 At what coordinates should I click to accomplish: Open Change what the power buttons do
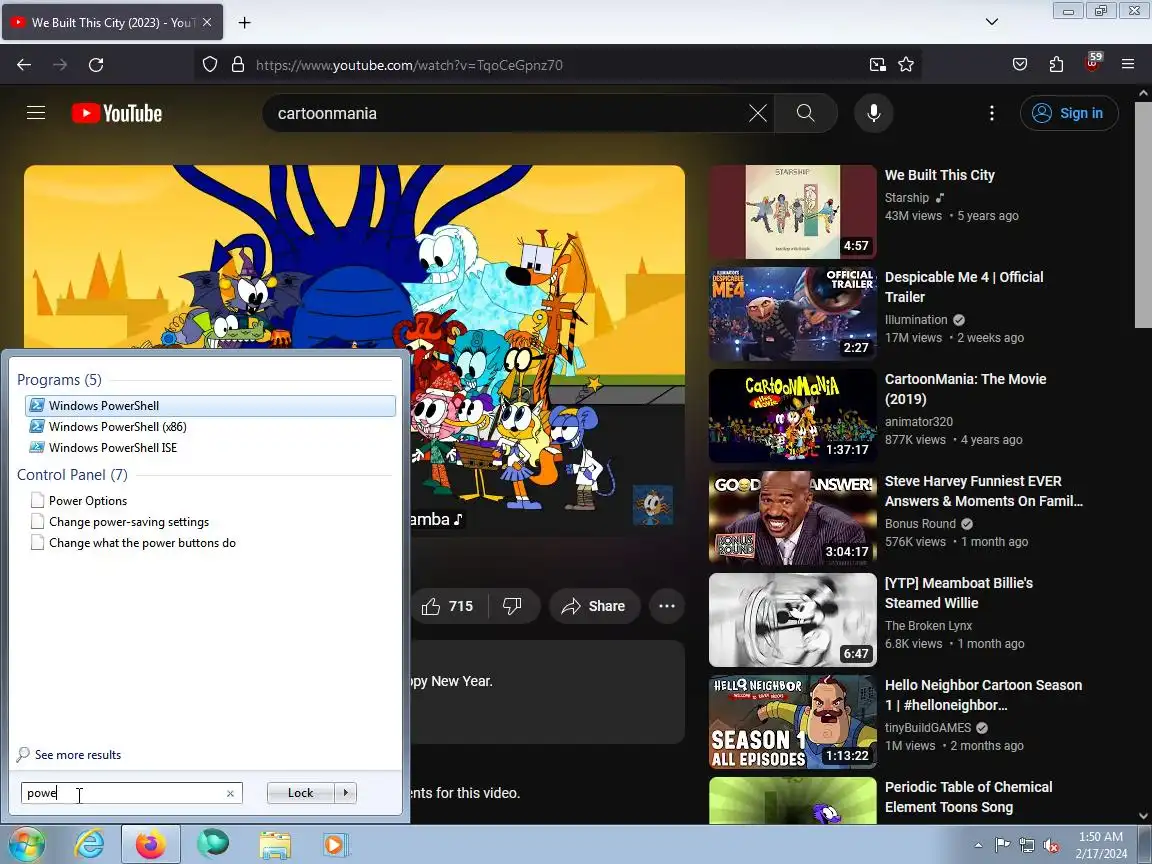[x=142, y=543]
